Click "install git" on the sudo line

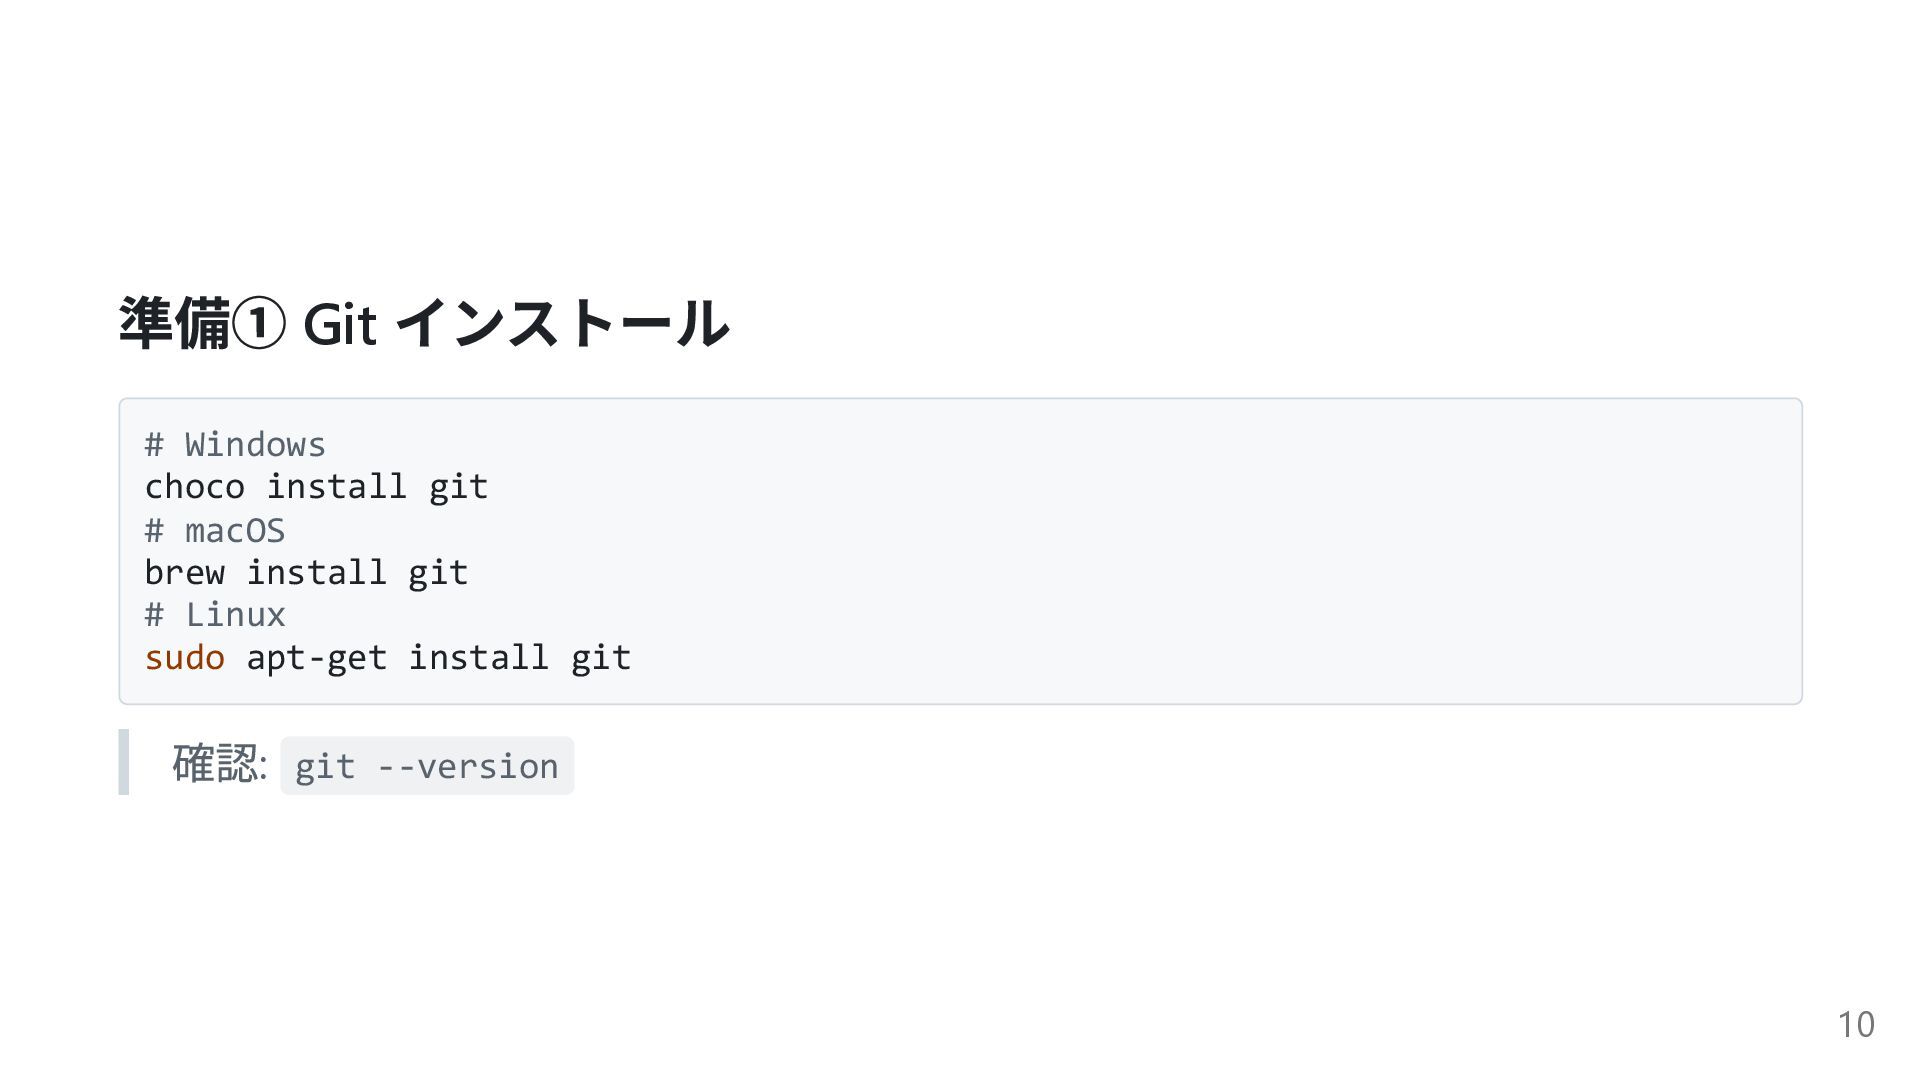[x=519, y=658]
